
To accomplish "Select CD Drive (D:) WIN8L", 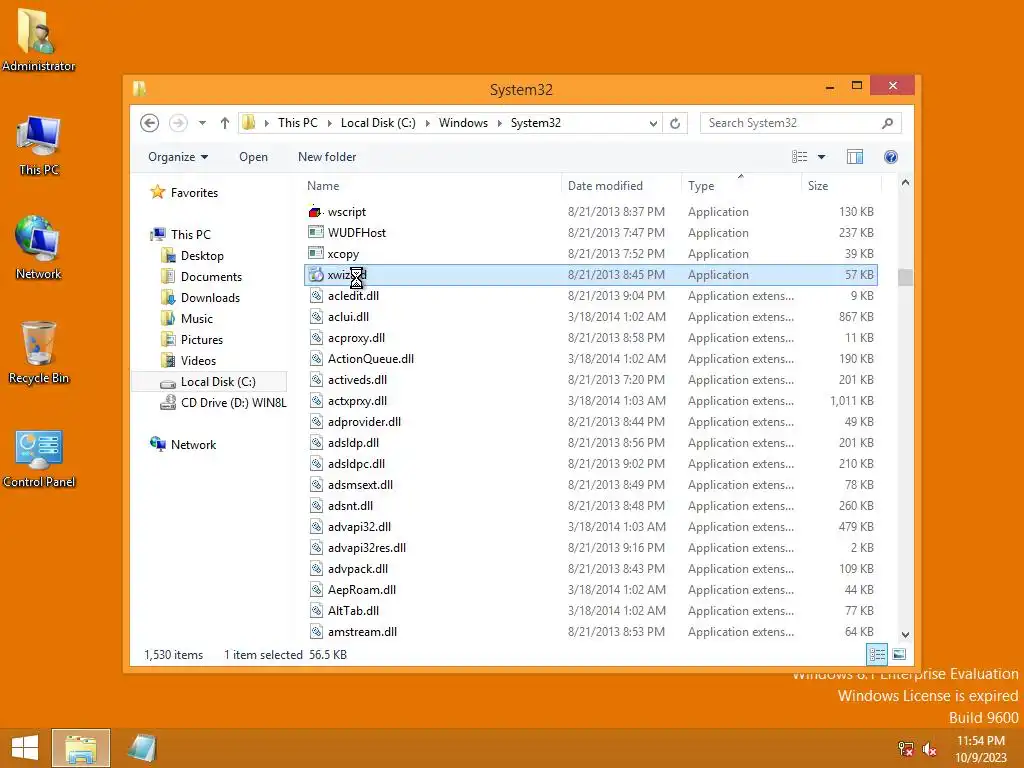I will pos(223,403).
